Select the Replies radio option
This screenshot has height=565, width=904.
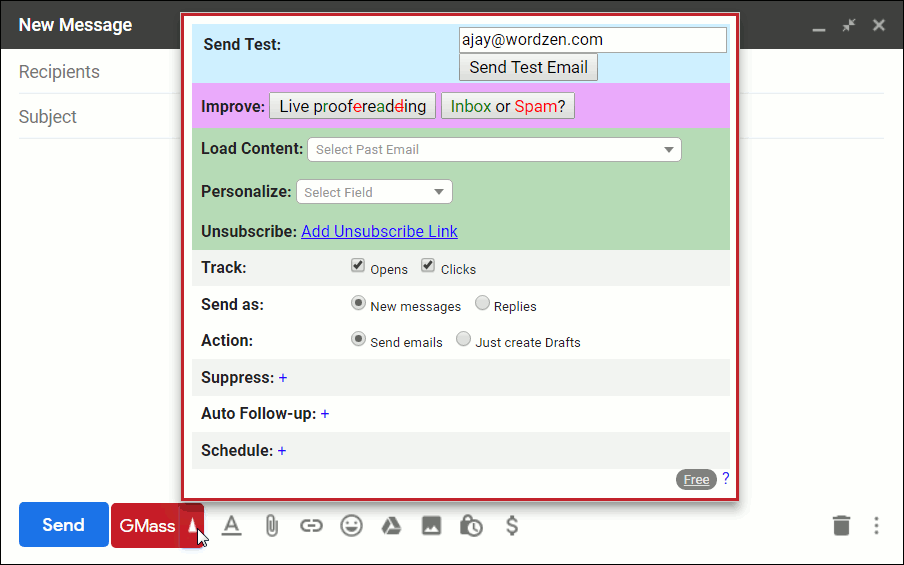482,304
